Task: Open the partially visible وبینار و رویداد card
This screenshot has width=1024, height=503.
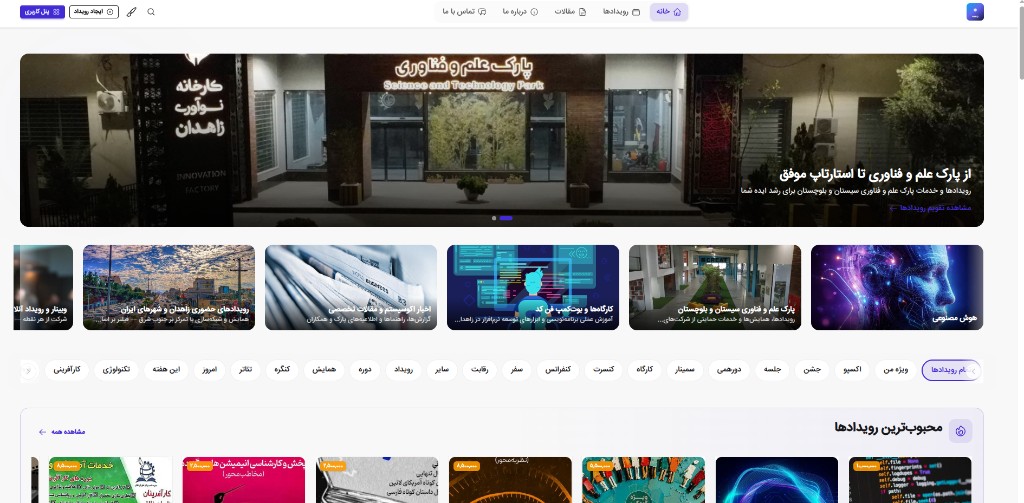Action: point(43,287)
